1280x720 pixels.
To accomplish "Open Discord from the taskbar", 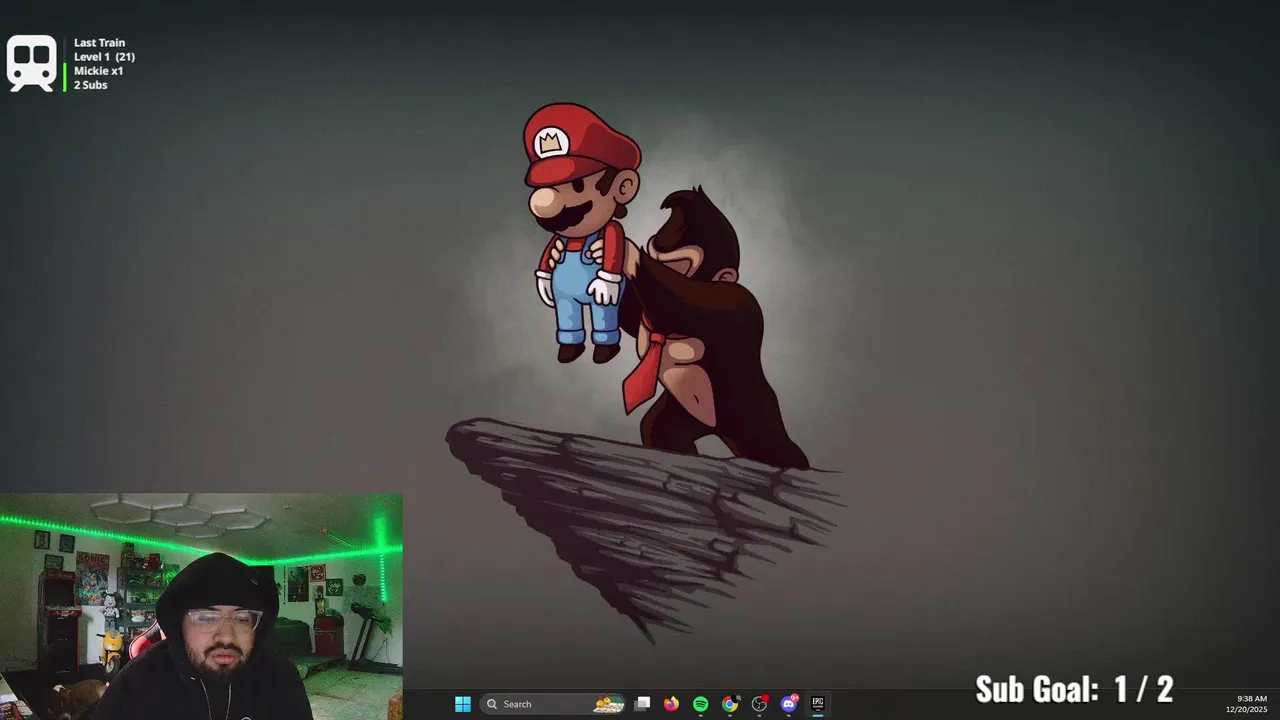I will click(x=789, y=704).
